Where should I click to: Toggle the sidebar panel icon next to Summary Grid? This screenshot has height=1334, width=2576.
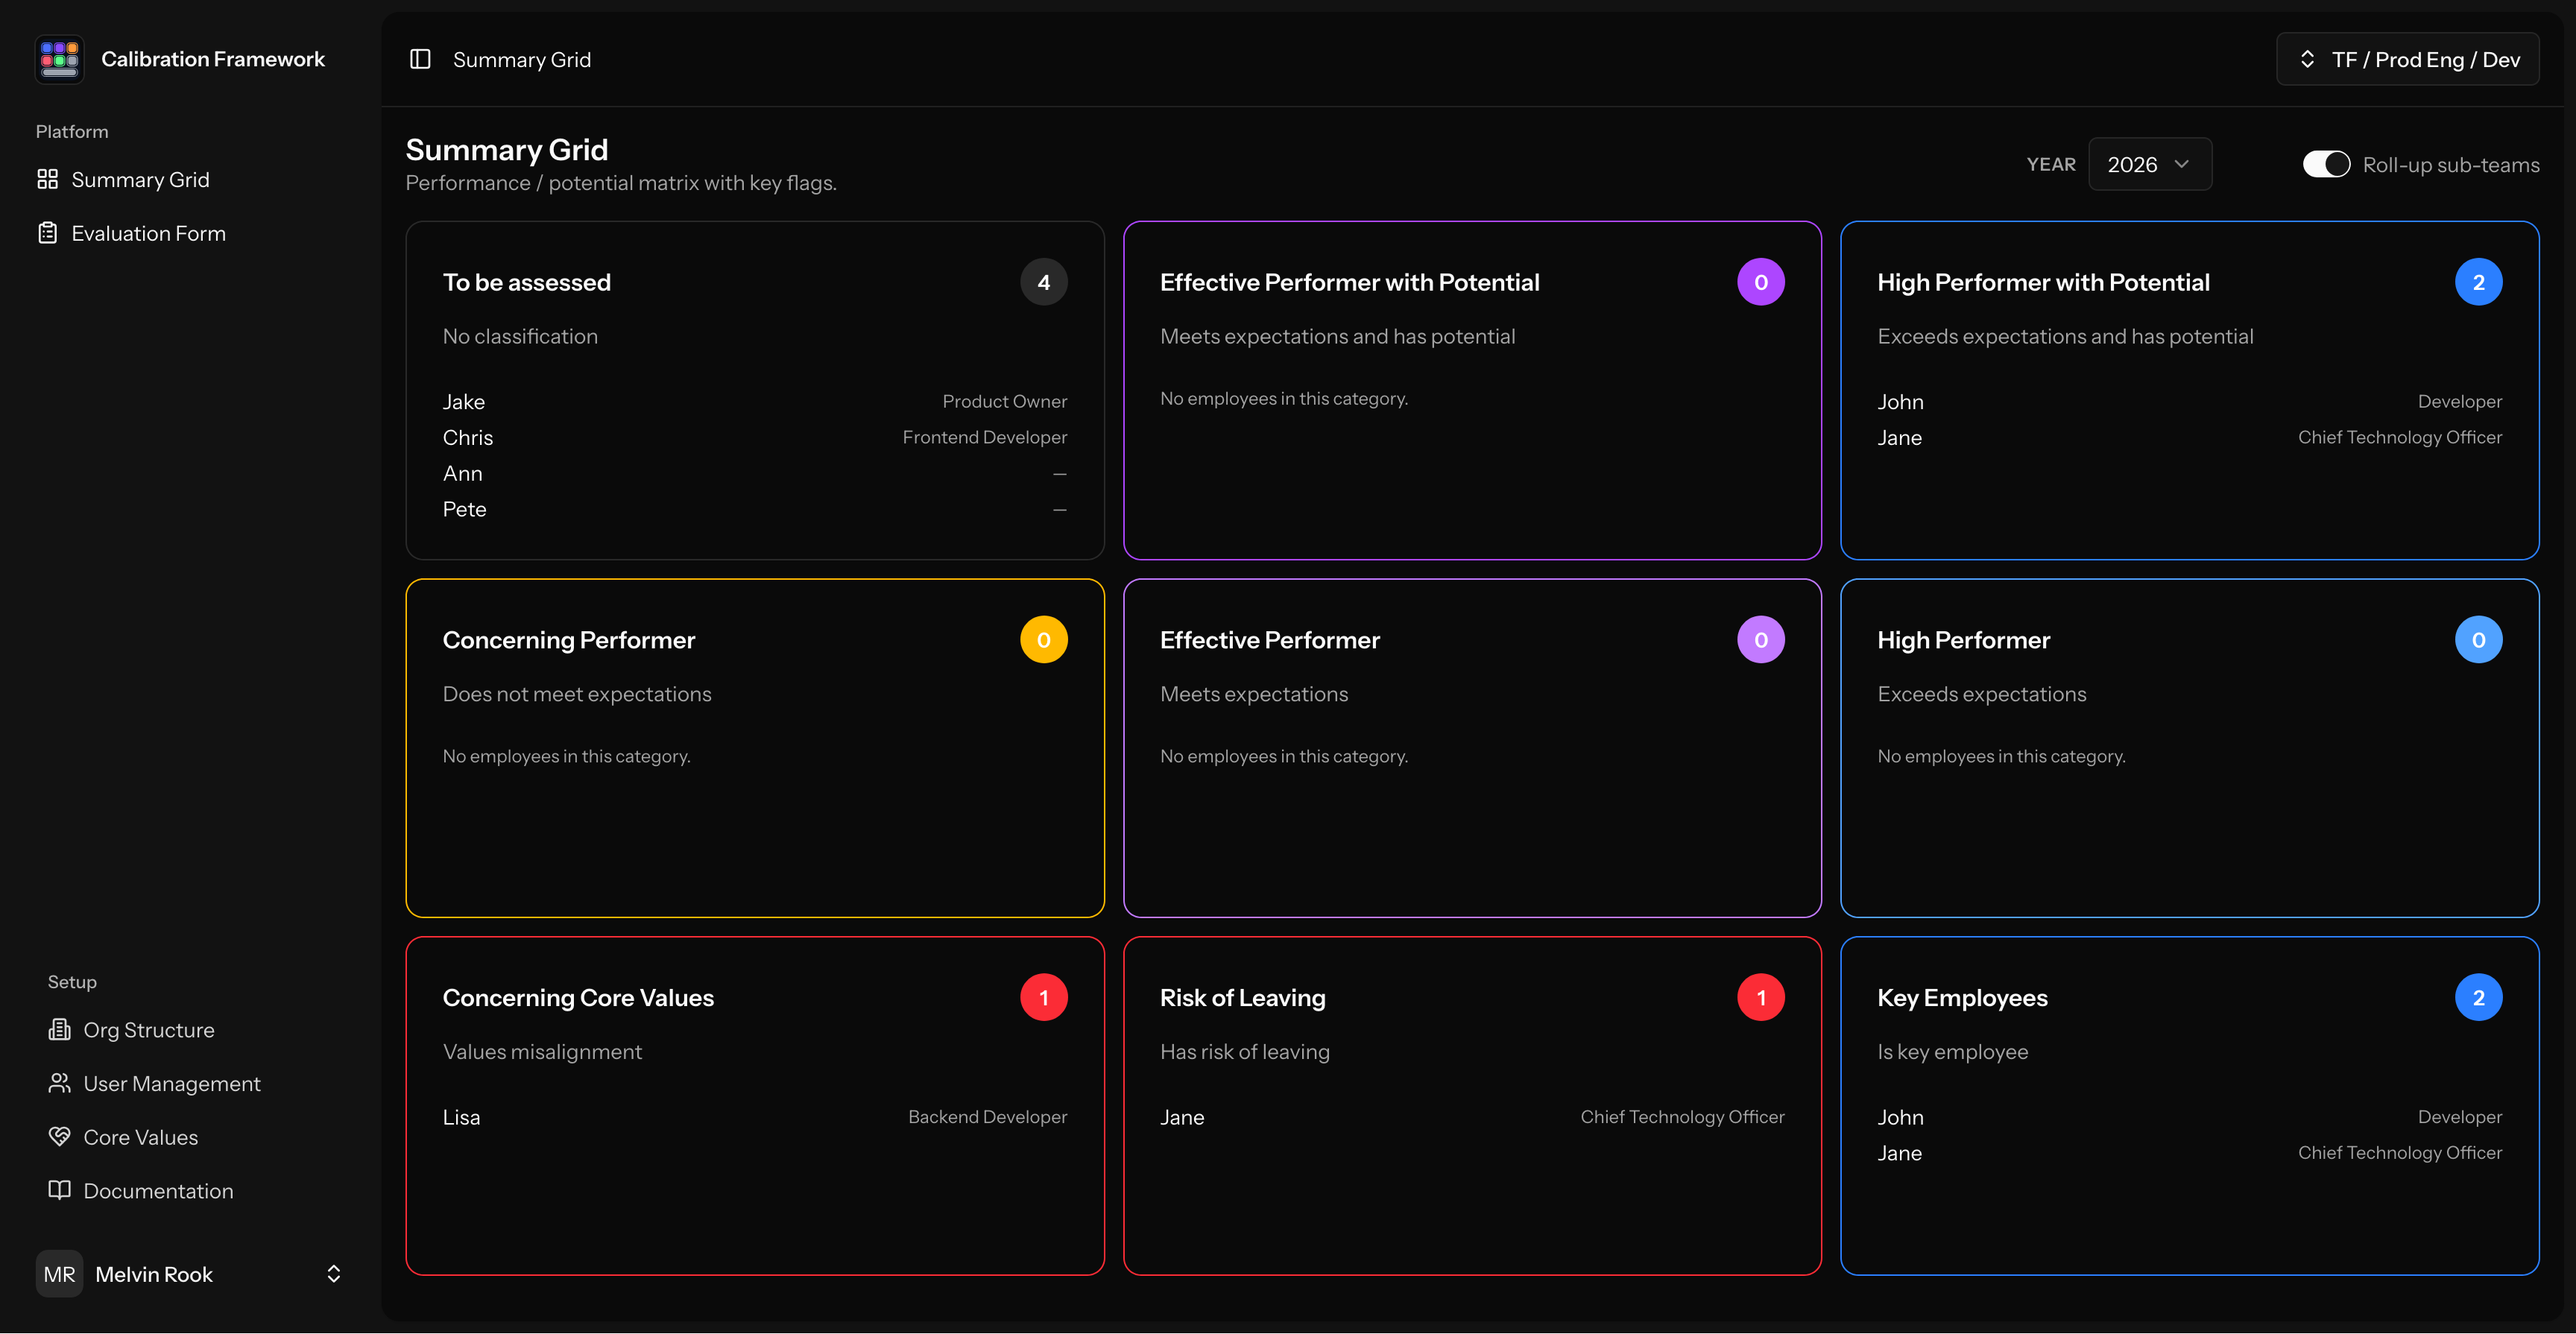point(420,59)
